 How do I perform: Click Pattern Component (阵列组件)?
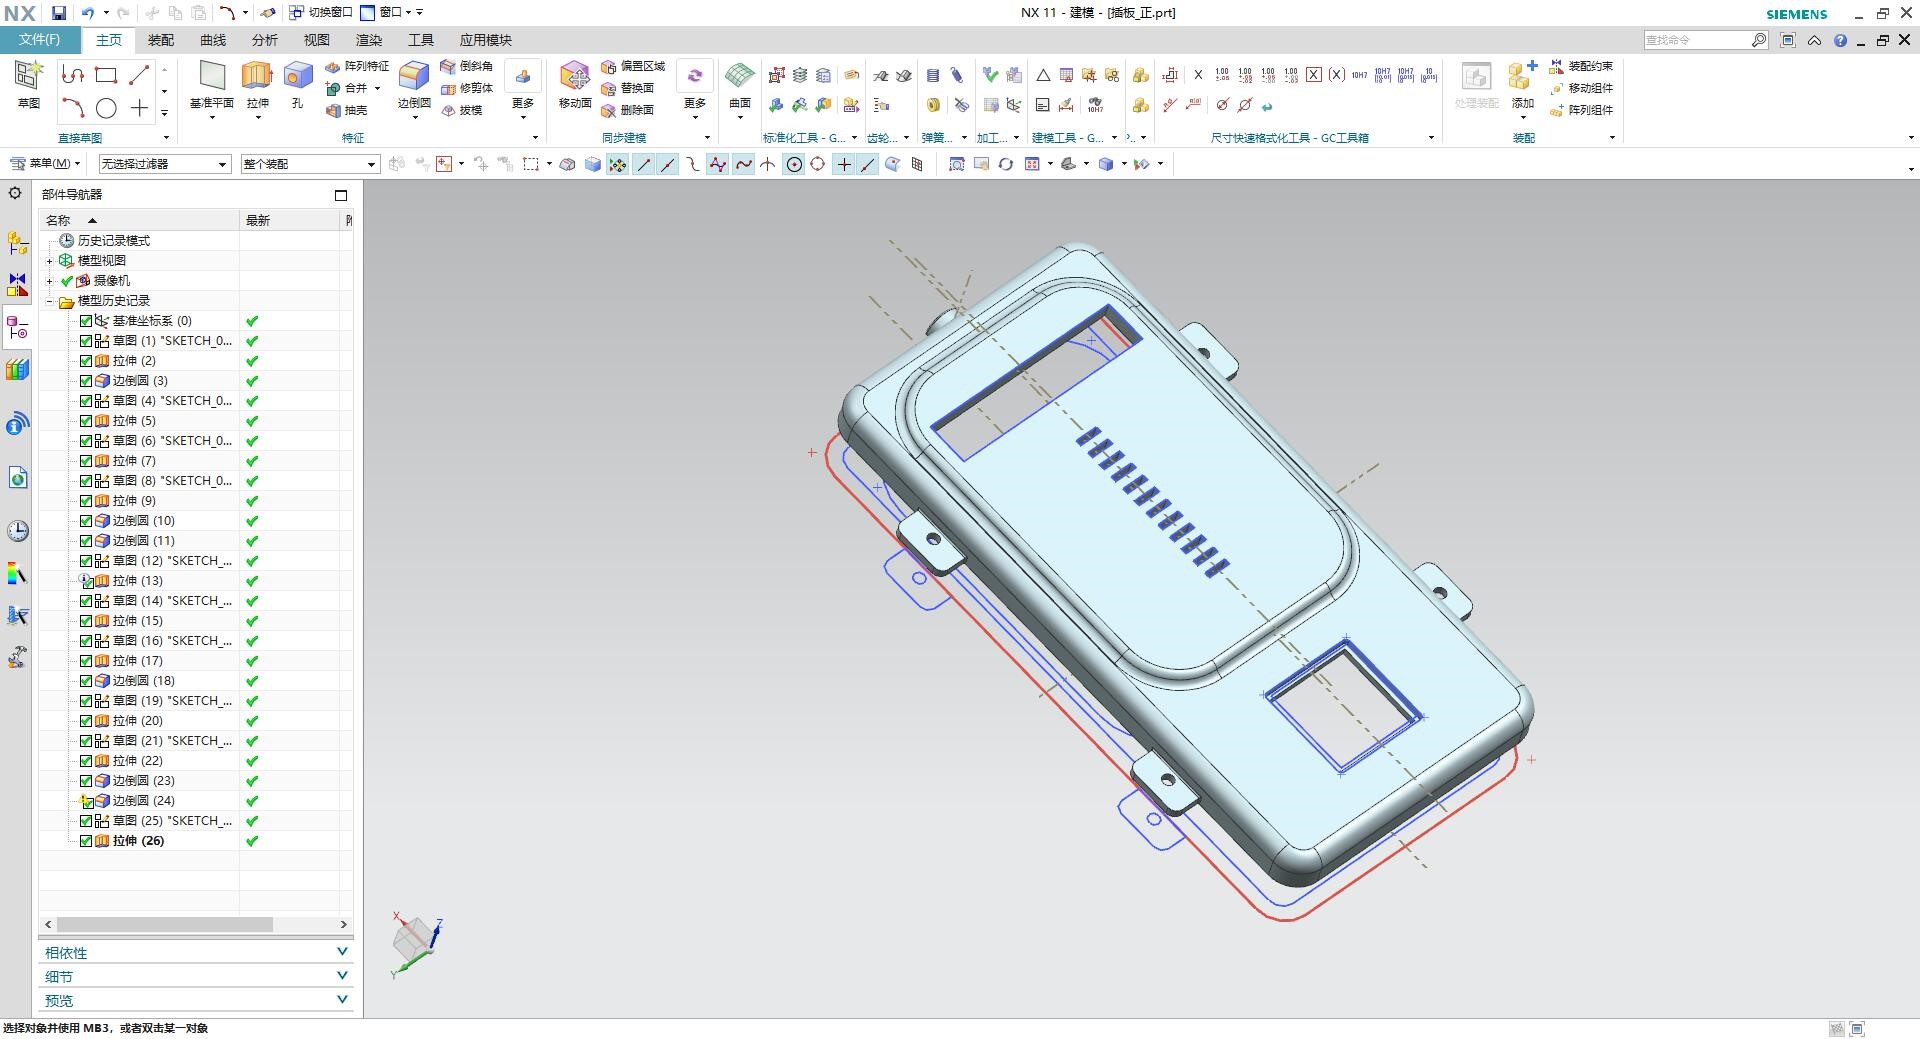pos(1581,110)
